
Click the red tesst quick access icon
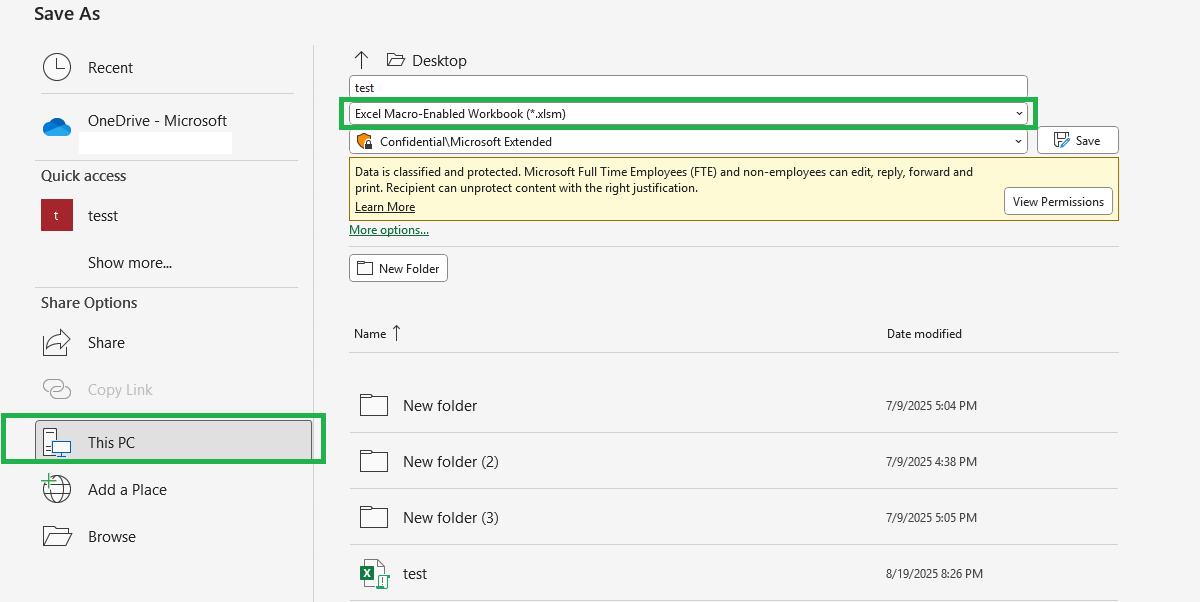(x=57, y=215)
